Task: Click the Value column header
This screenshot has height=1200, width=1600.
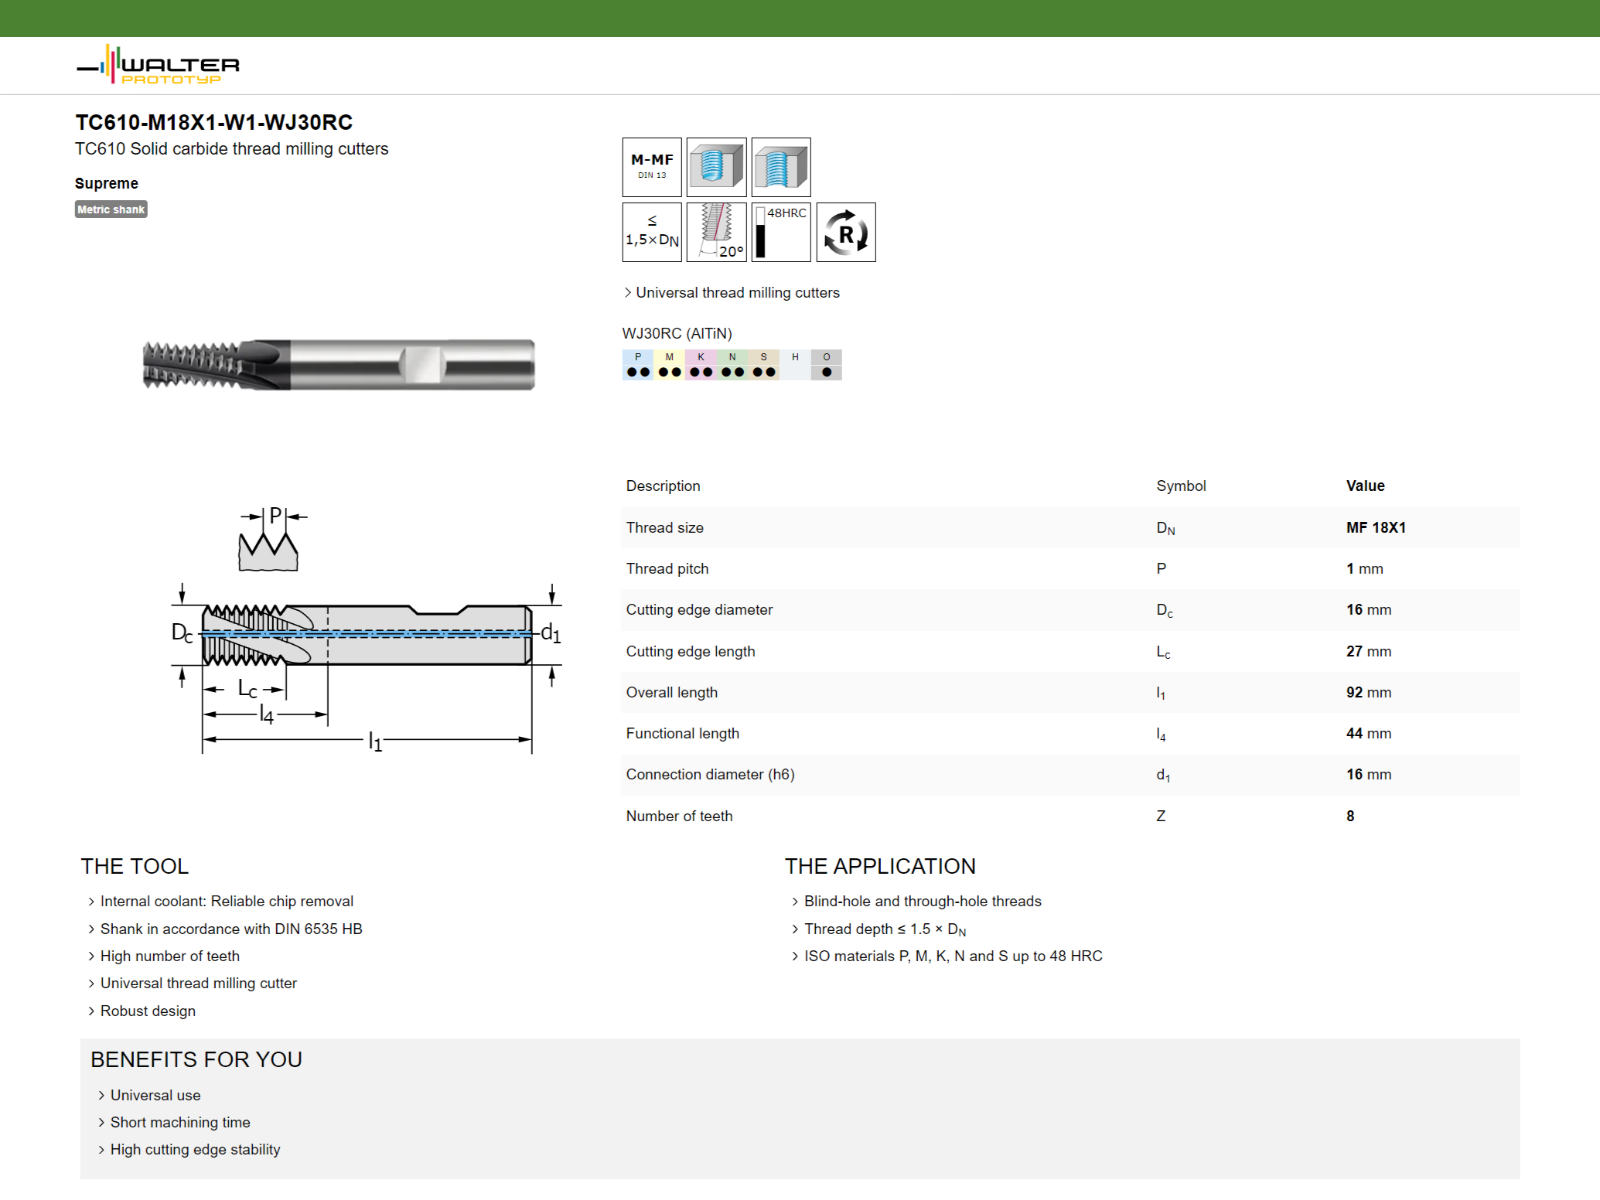Action: tap(1365, 486)
